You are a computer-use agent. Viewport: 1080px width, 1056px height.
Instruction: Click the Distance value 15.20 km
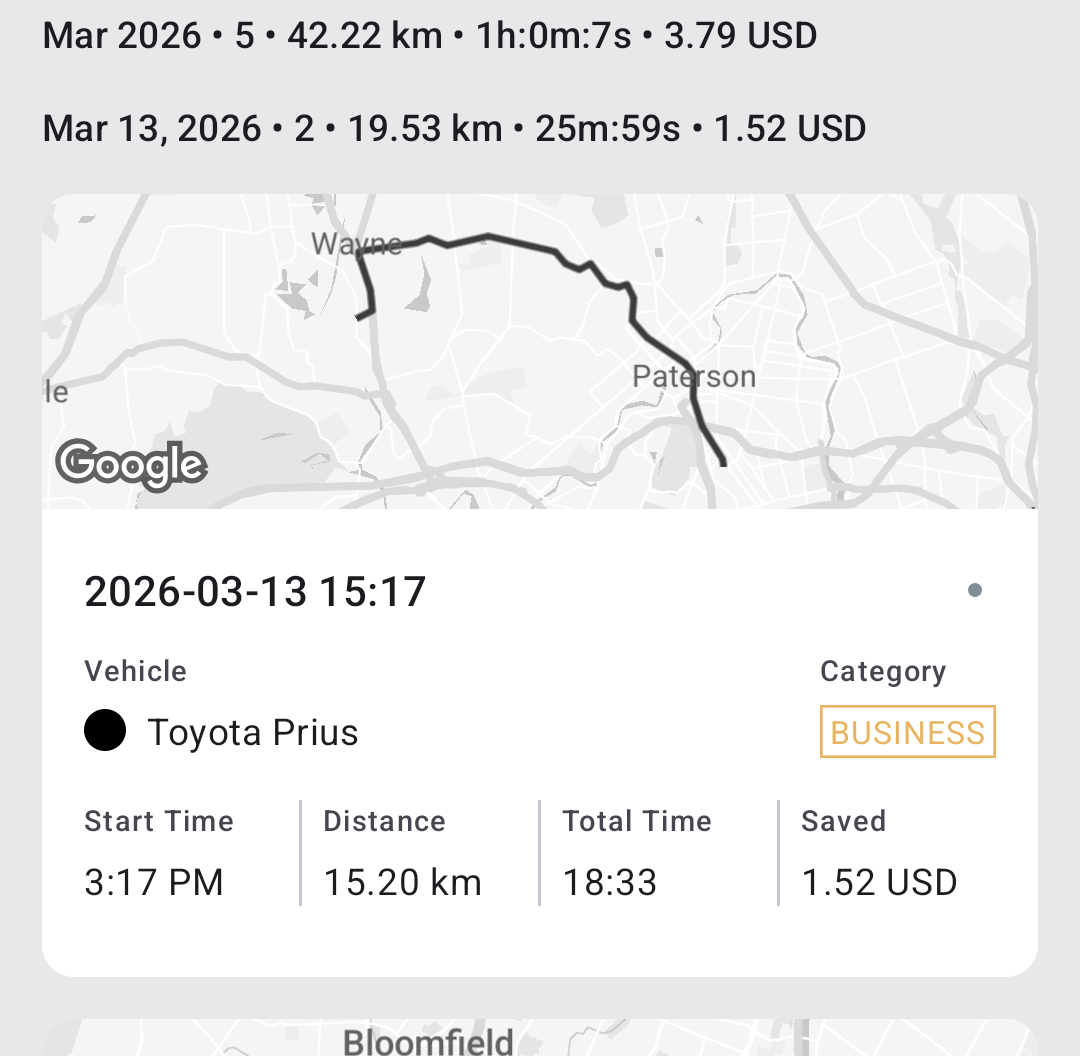(404, 882)
